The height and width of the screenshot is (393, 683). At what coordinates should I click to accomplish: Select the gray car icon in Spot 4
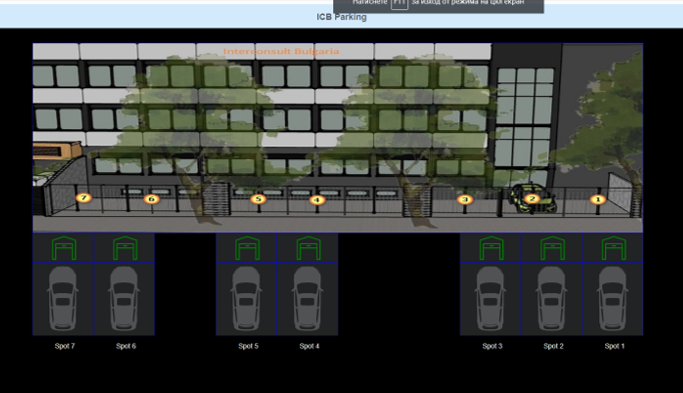(308, 299)
